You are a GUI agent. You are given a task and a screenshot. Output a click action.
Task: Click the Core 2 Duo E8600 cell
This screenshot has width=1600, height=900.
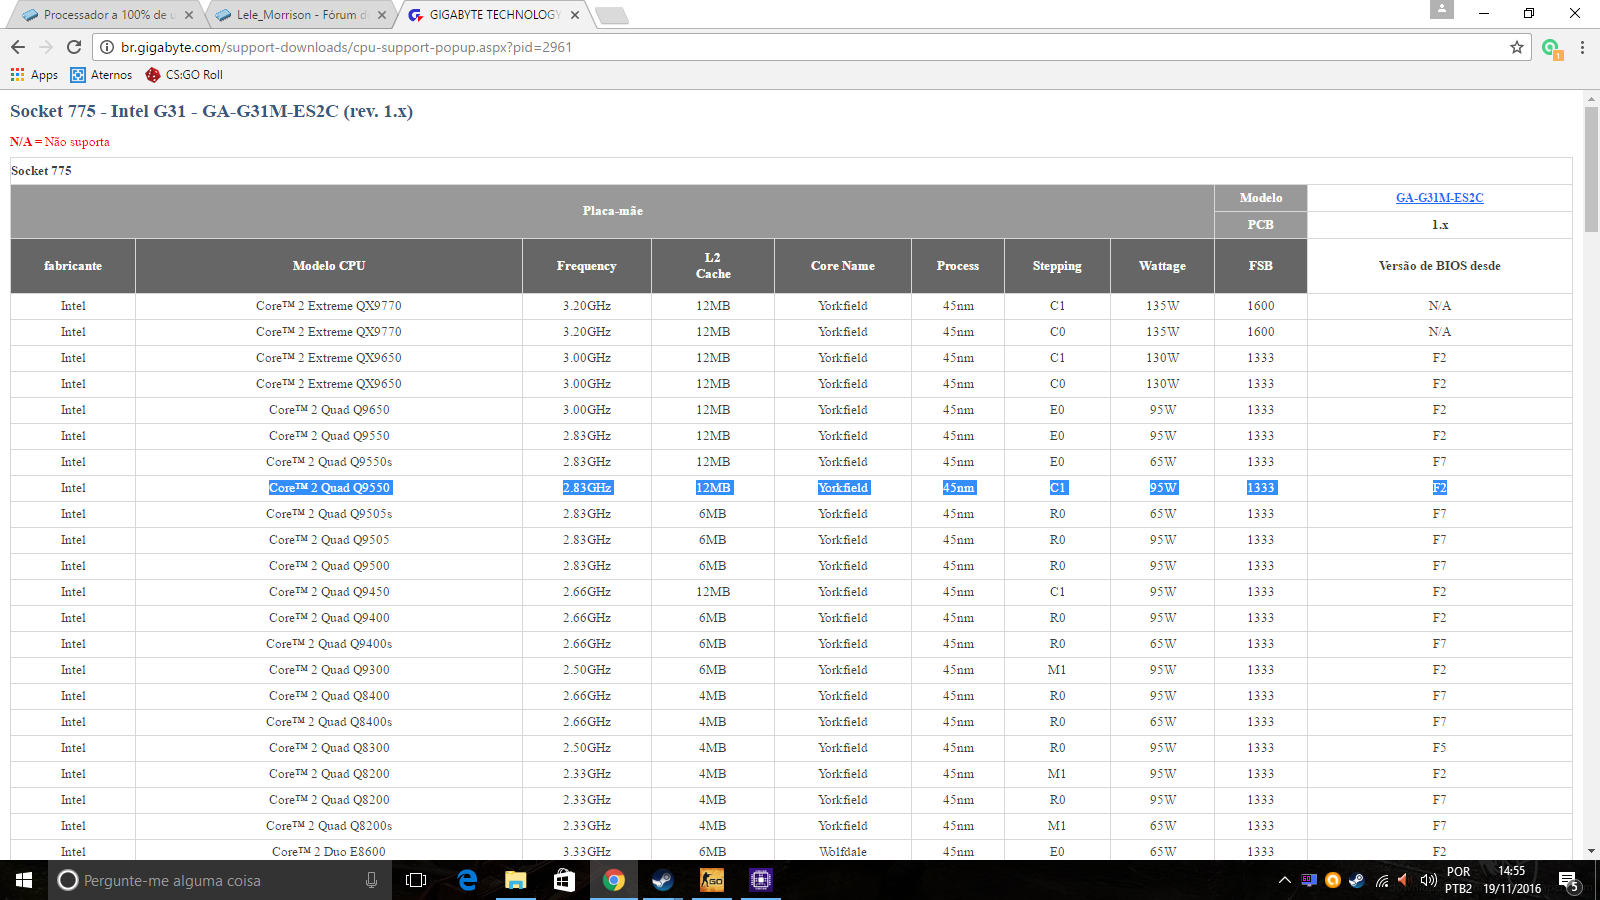(329, 852)
